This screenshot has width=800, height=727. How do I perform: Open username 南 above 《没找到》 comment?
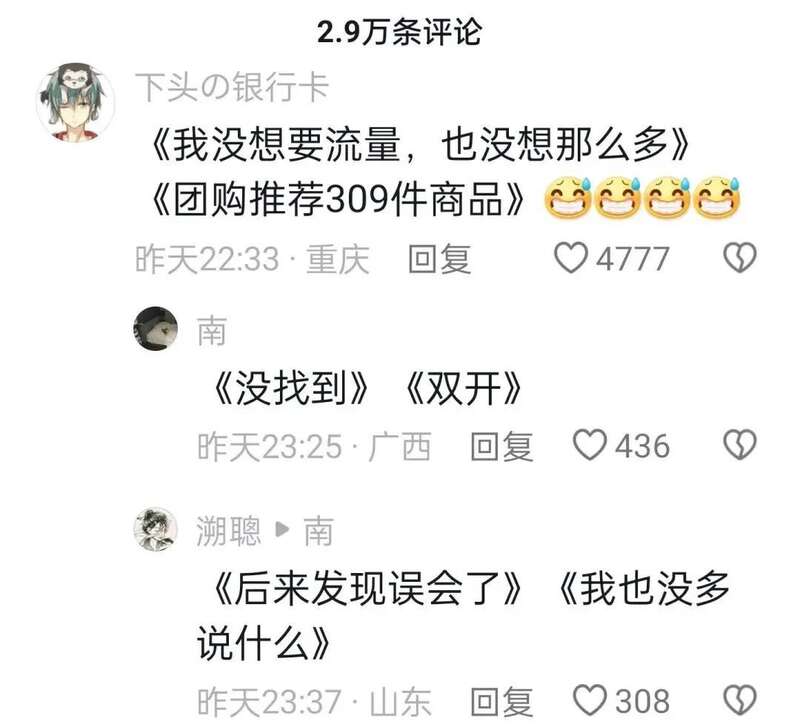coord(212,330)
